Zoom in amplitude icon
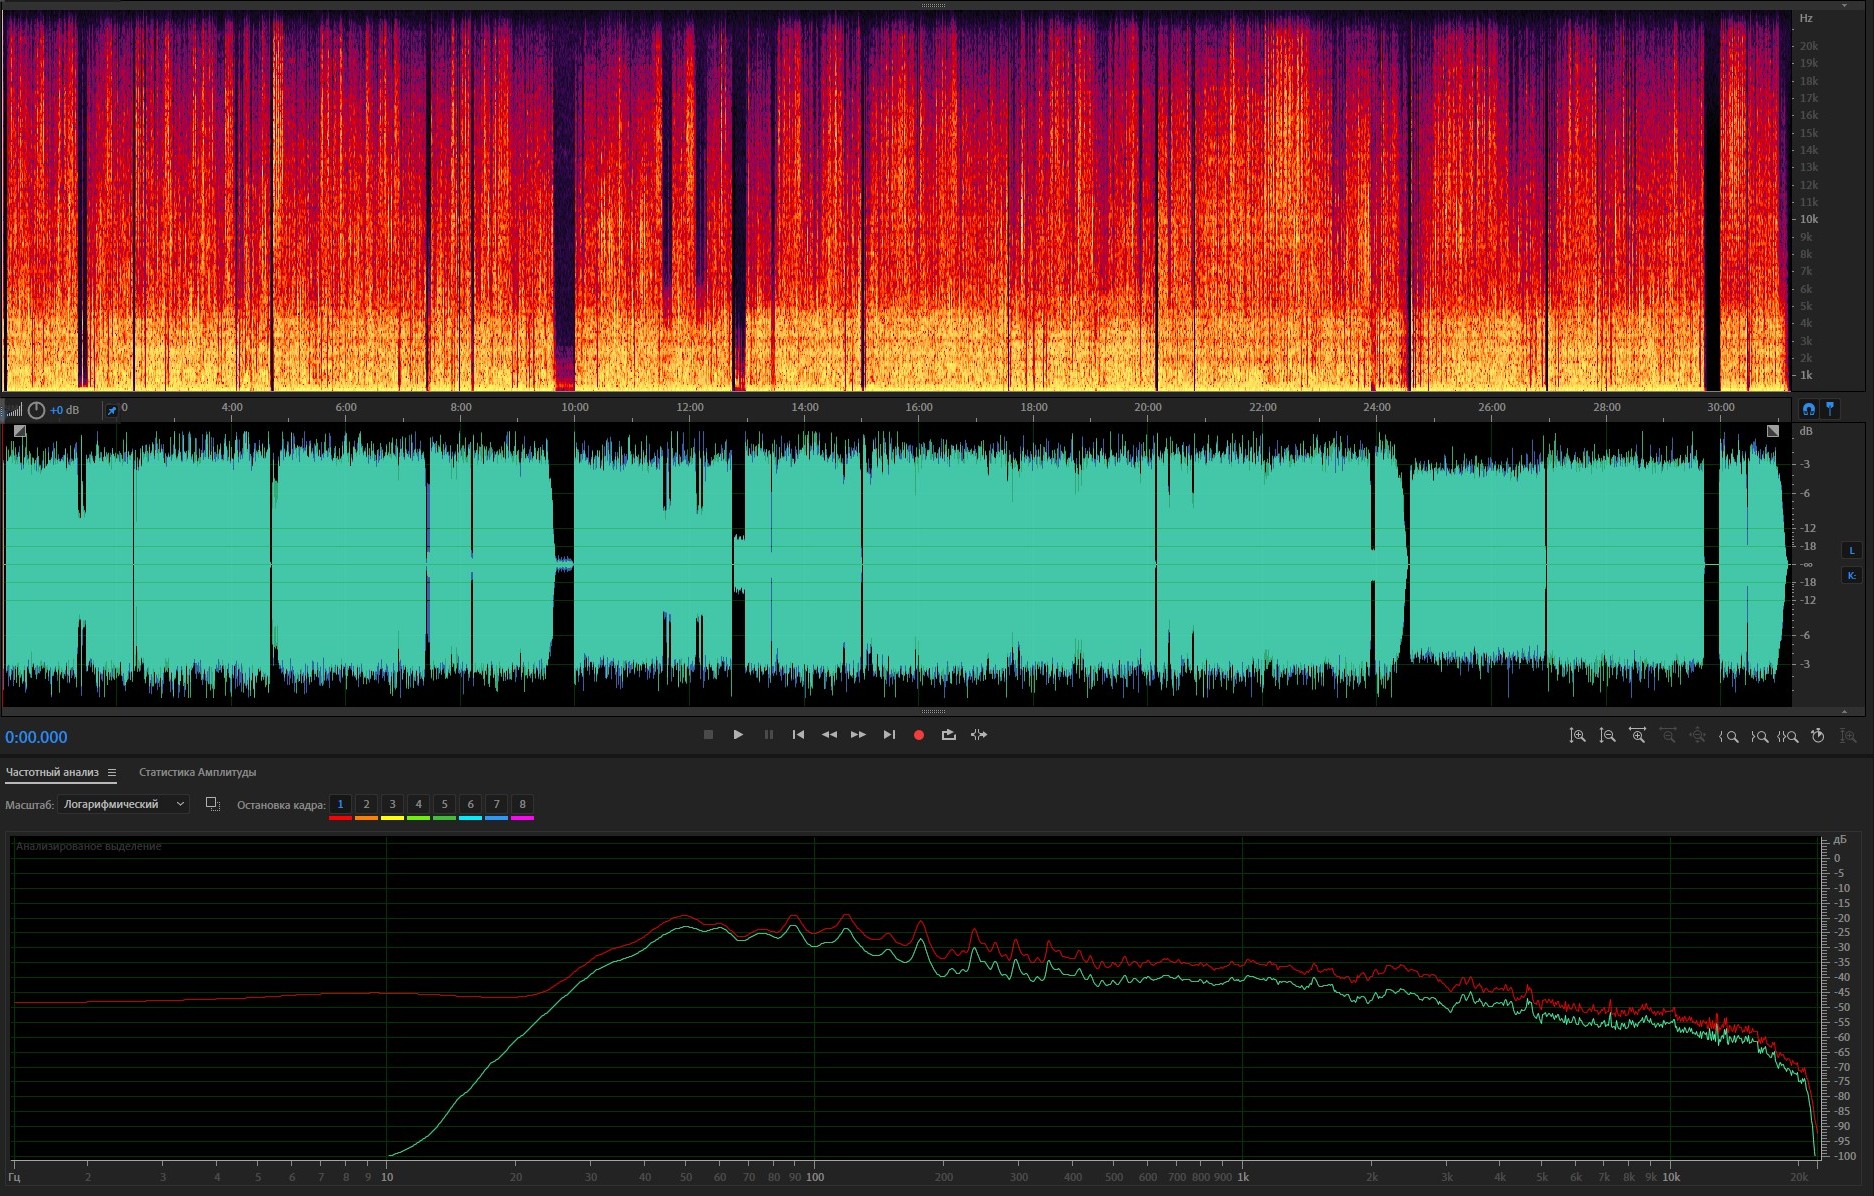1874x1196 pixels. (x=1577, y=736)
